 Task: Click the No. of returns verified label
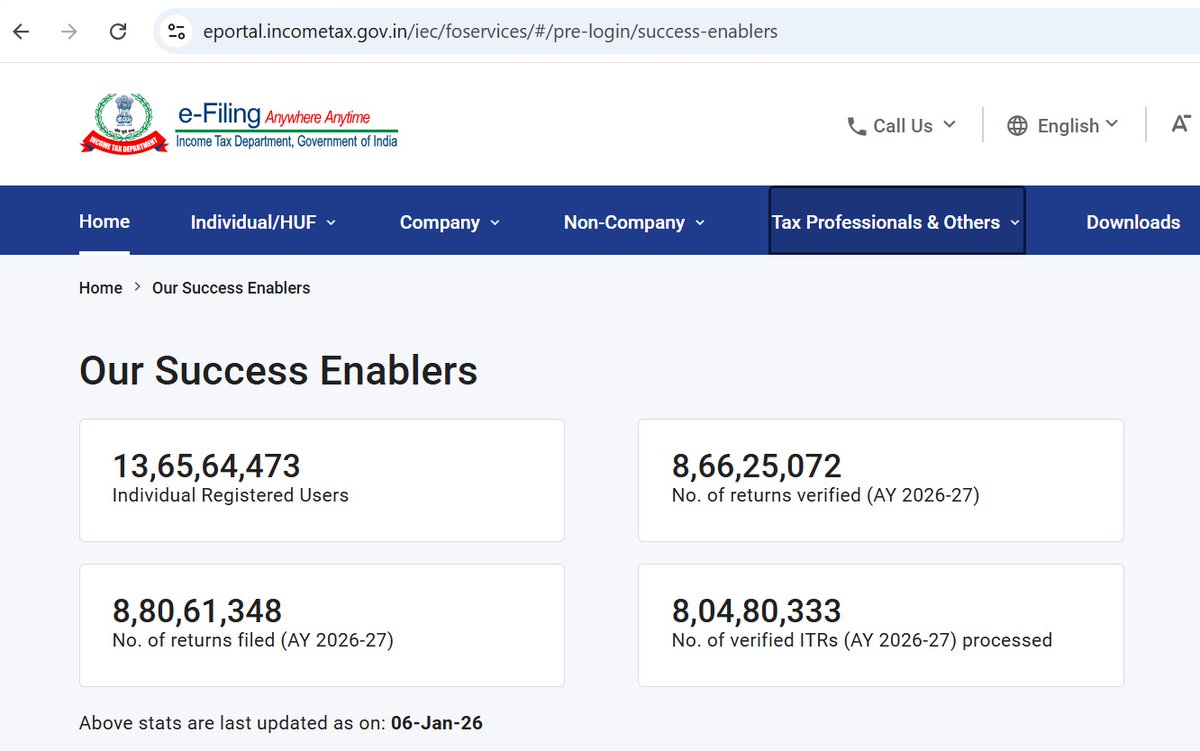(x=825, y=495)
